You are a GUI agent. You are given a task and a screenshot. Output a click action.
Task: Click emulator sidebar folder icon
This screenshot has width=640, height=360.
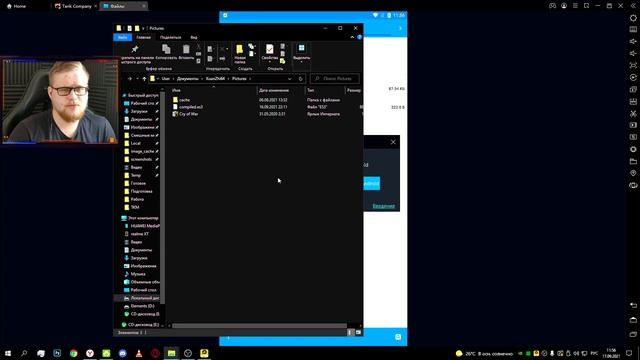click(633, 161)
